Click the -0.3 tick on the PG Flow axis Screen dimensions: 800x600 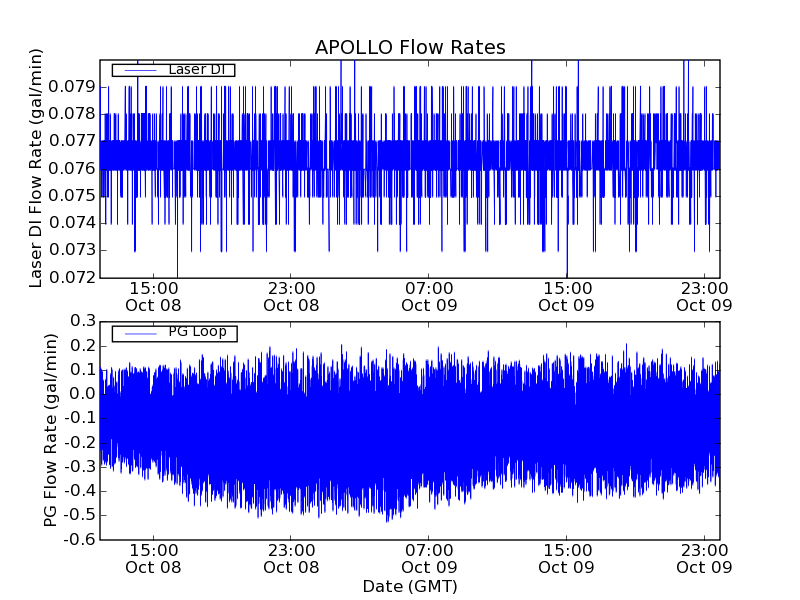[x=80, y=466]
